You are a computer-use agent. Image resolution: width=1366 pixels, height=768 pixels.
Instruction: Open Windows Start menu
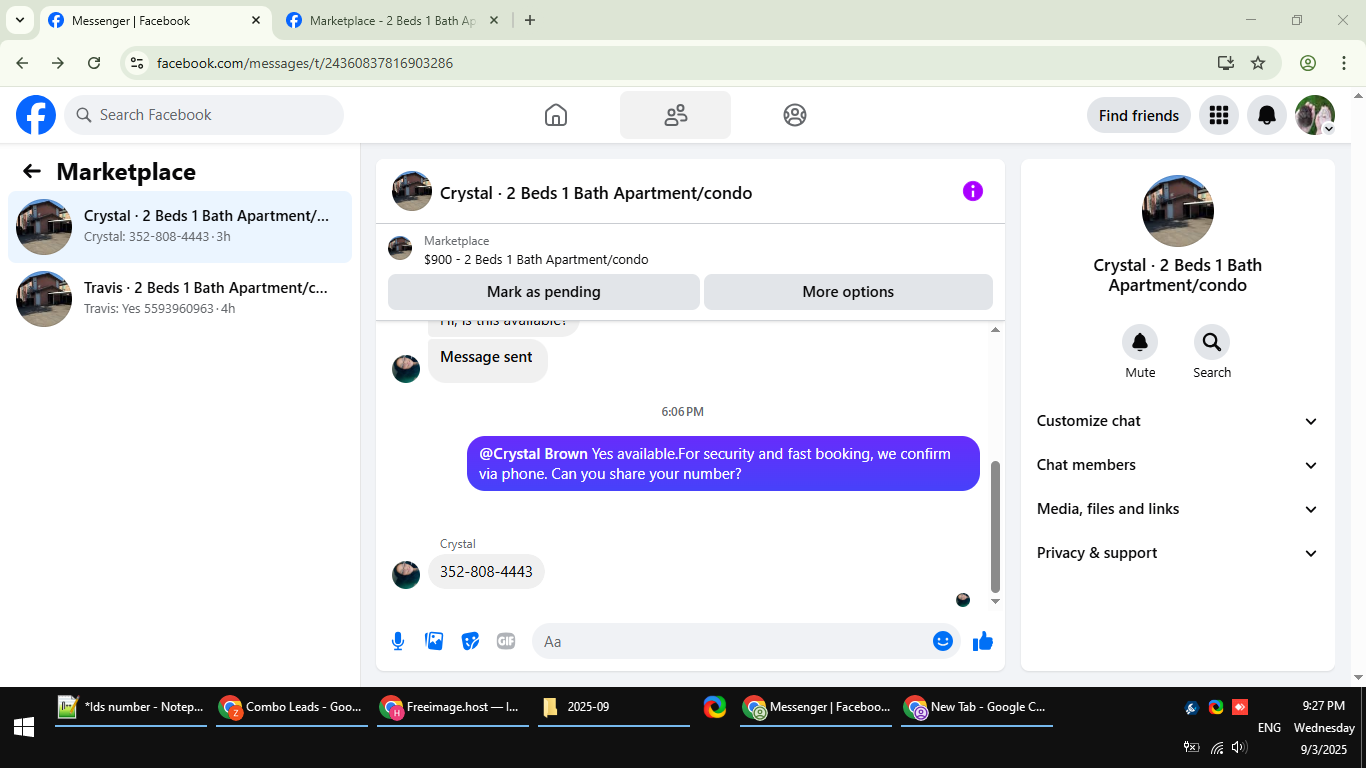coord(24,727)
